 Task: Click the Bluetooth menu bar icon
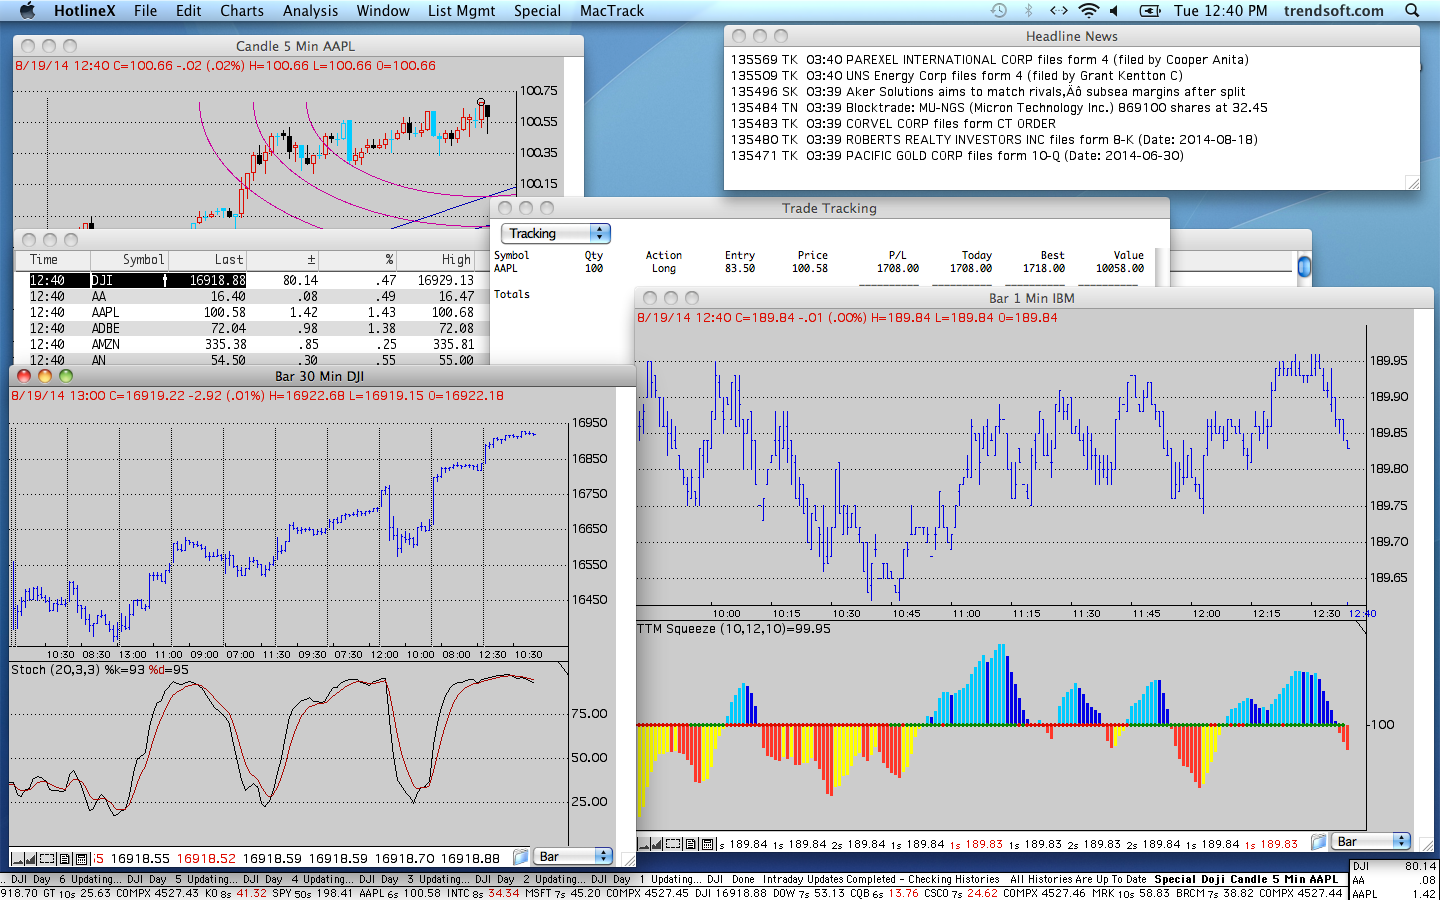1028,10
